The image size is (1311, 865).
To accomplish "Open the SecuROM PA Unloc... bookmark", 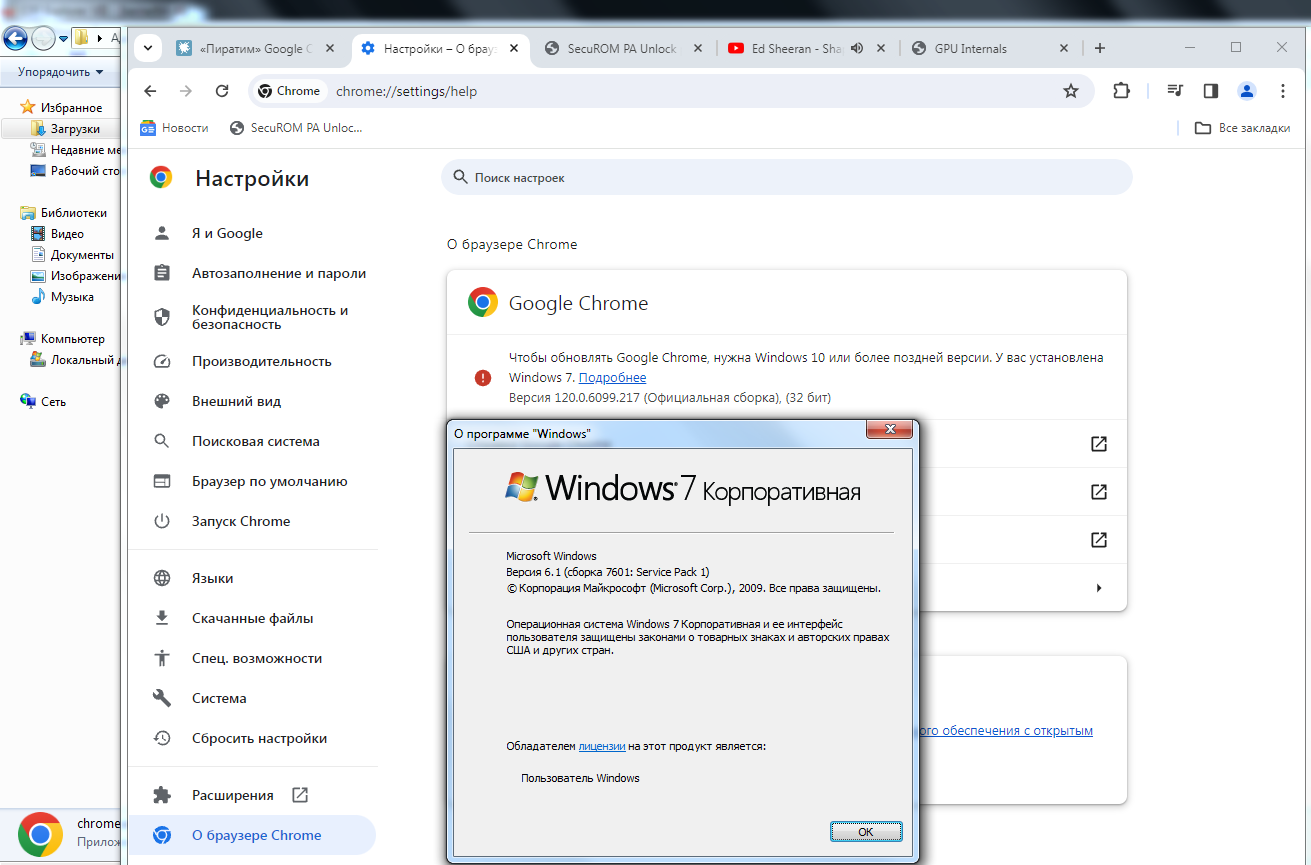I will (x=296, y=128).
